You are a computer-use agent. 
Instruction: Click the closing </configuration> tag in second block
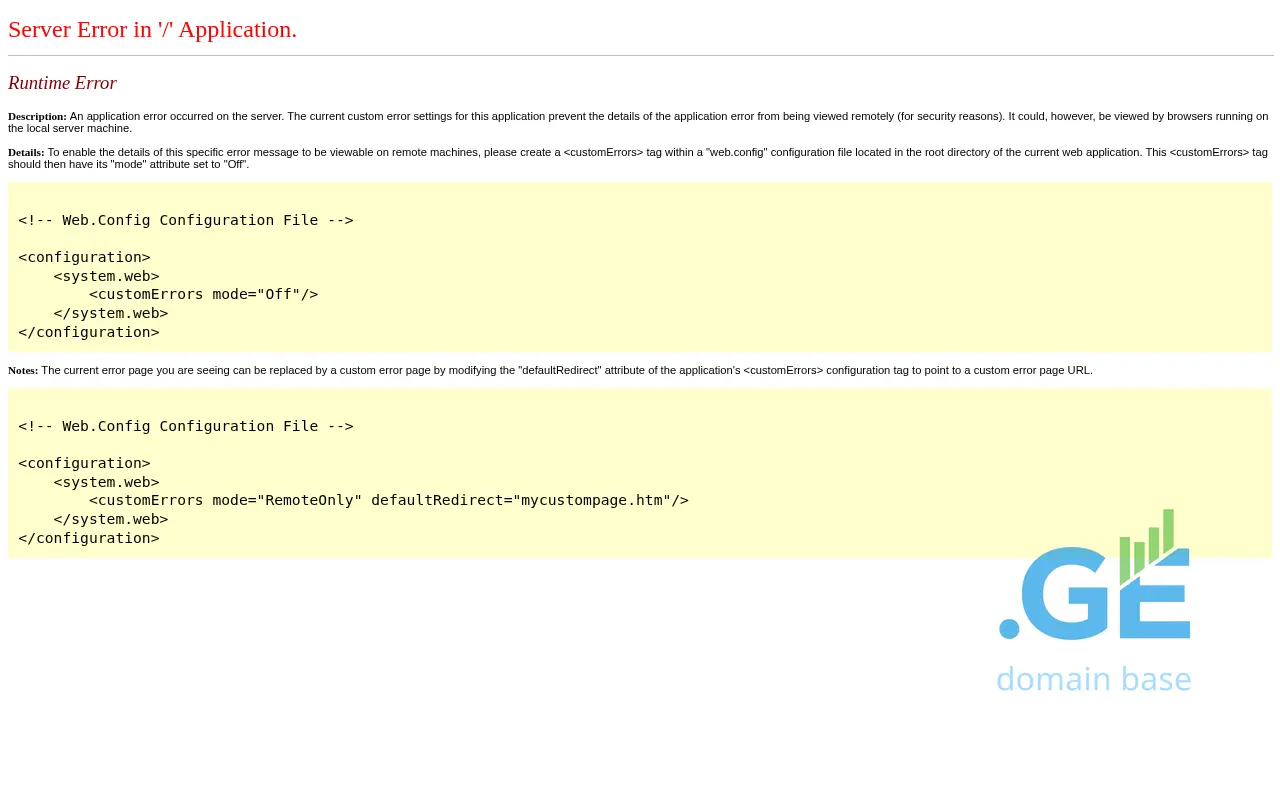coord(88,538)
